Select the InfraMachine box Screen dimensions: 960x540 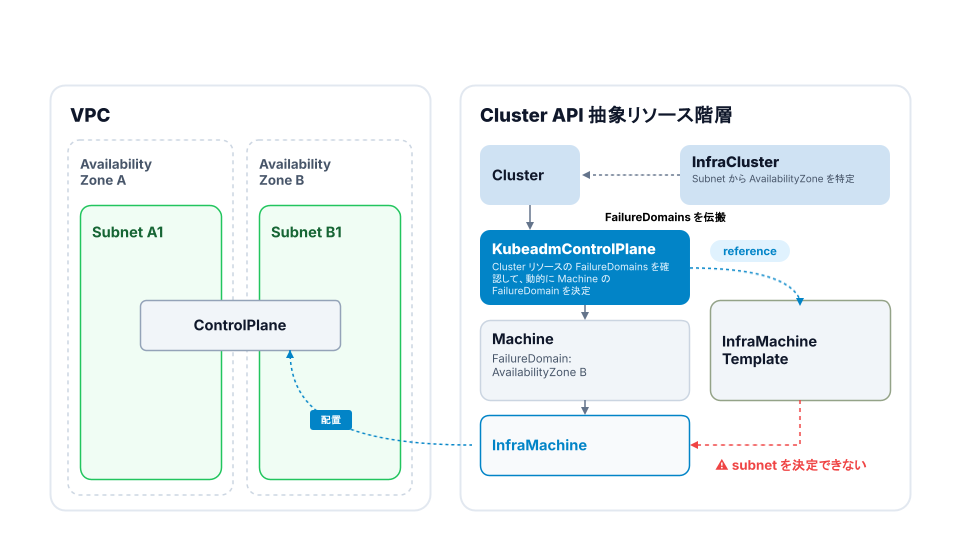(x=585, y=446)
